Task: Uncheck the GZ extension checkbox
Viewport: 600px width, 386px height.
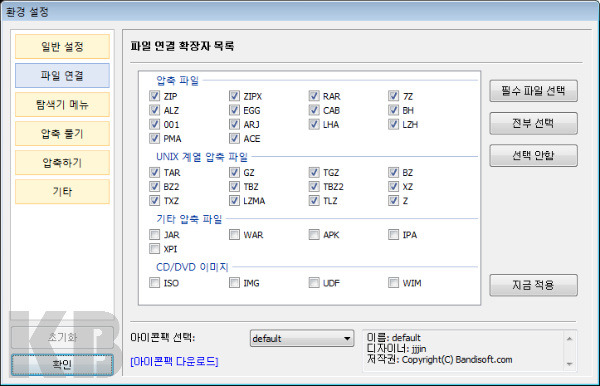Action: click(234, 173)
